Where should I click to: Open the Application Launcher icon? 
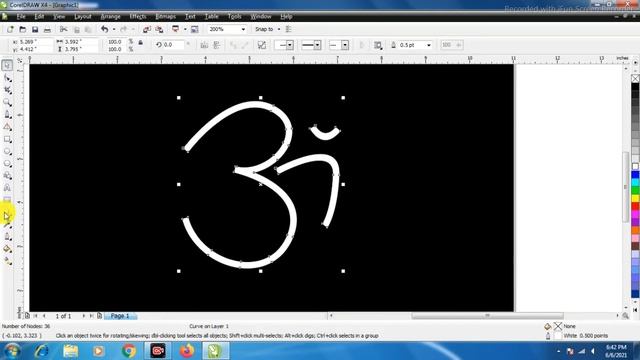coord(176,29)
